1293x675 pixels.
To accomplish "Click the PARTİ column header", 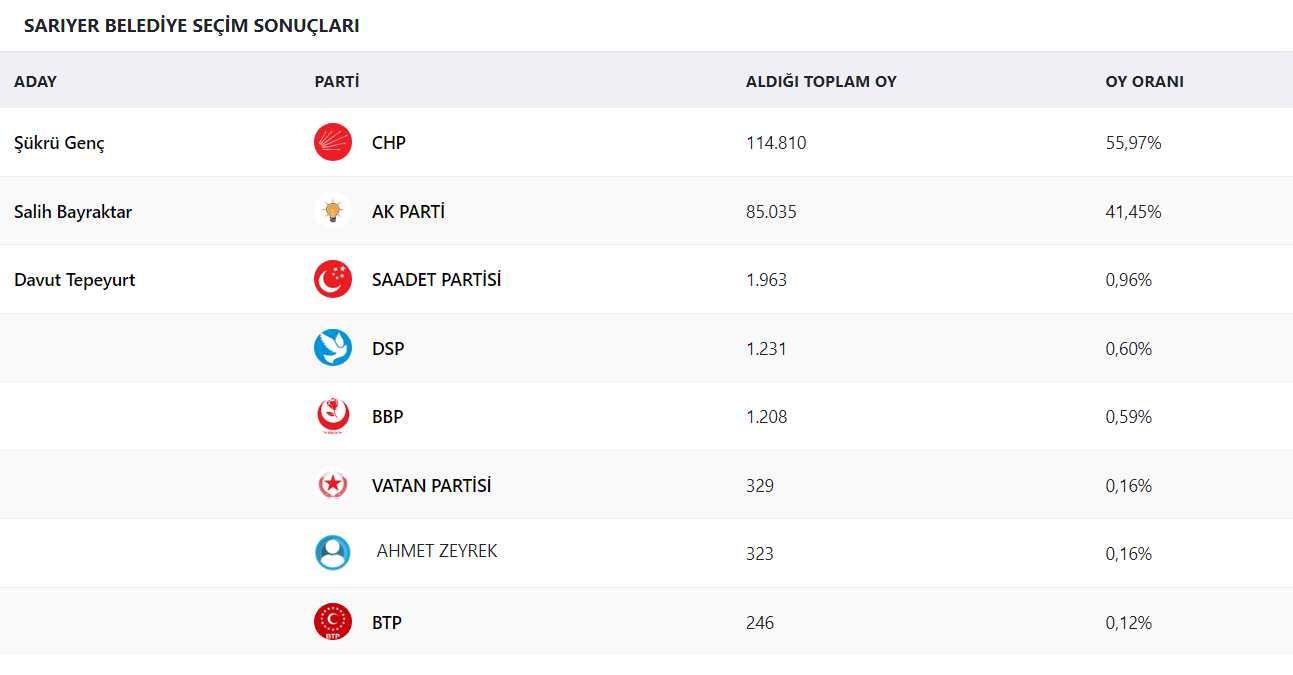I will click(337, 81).
